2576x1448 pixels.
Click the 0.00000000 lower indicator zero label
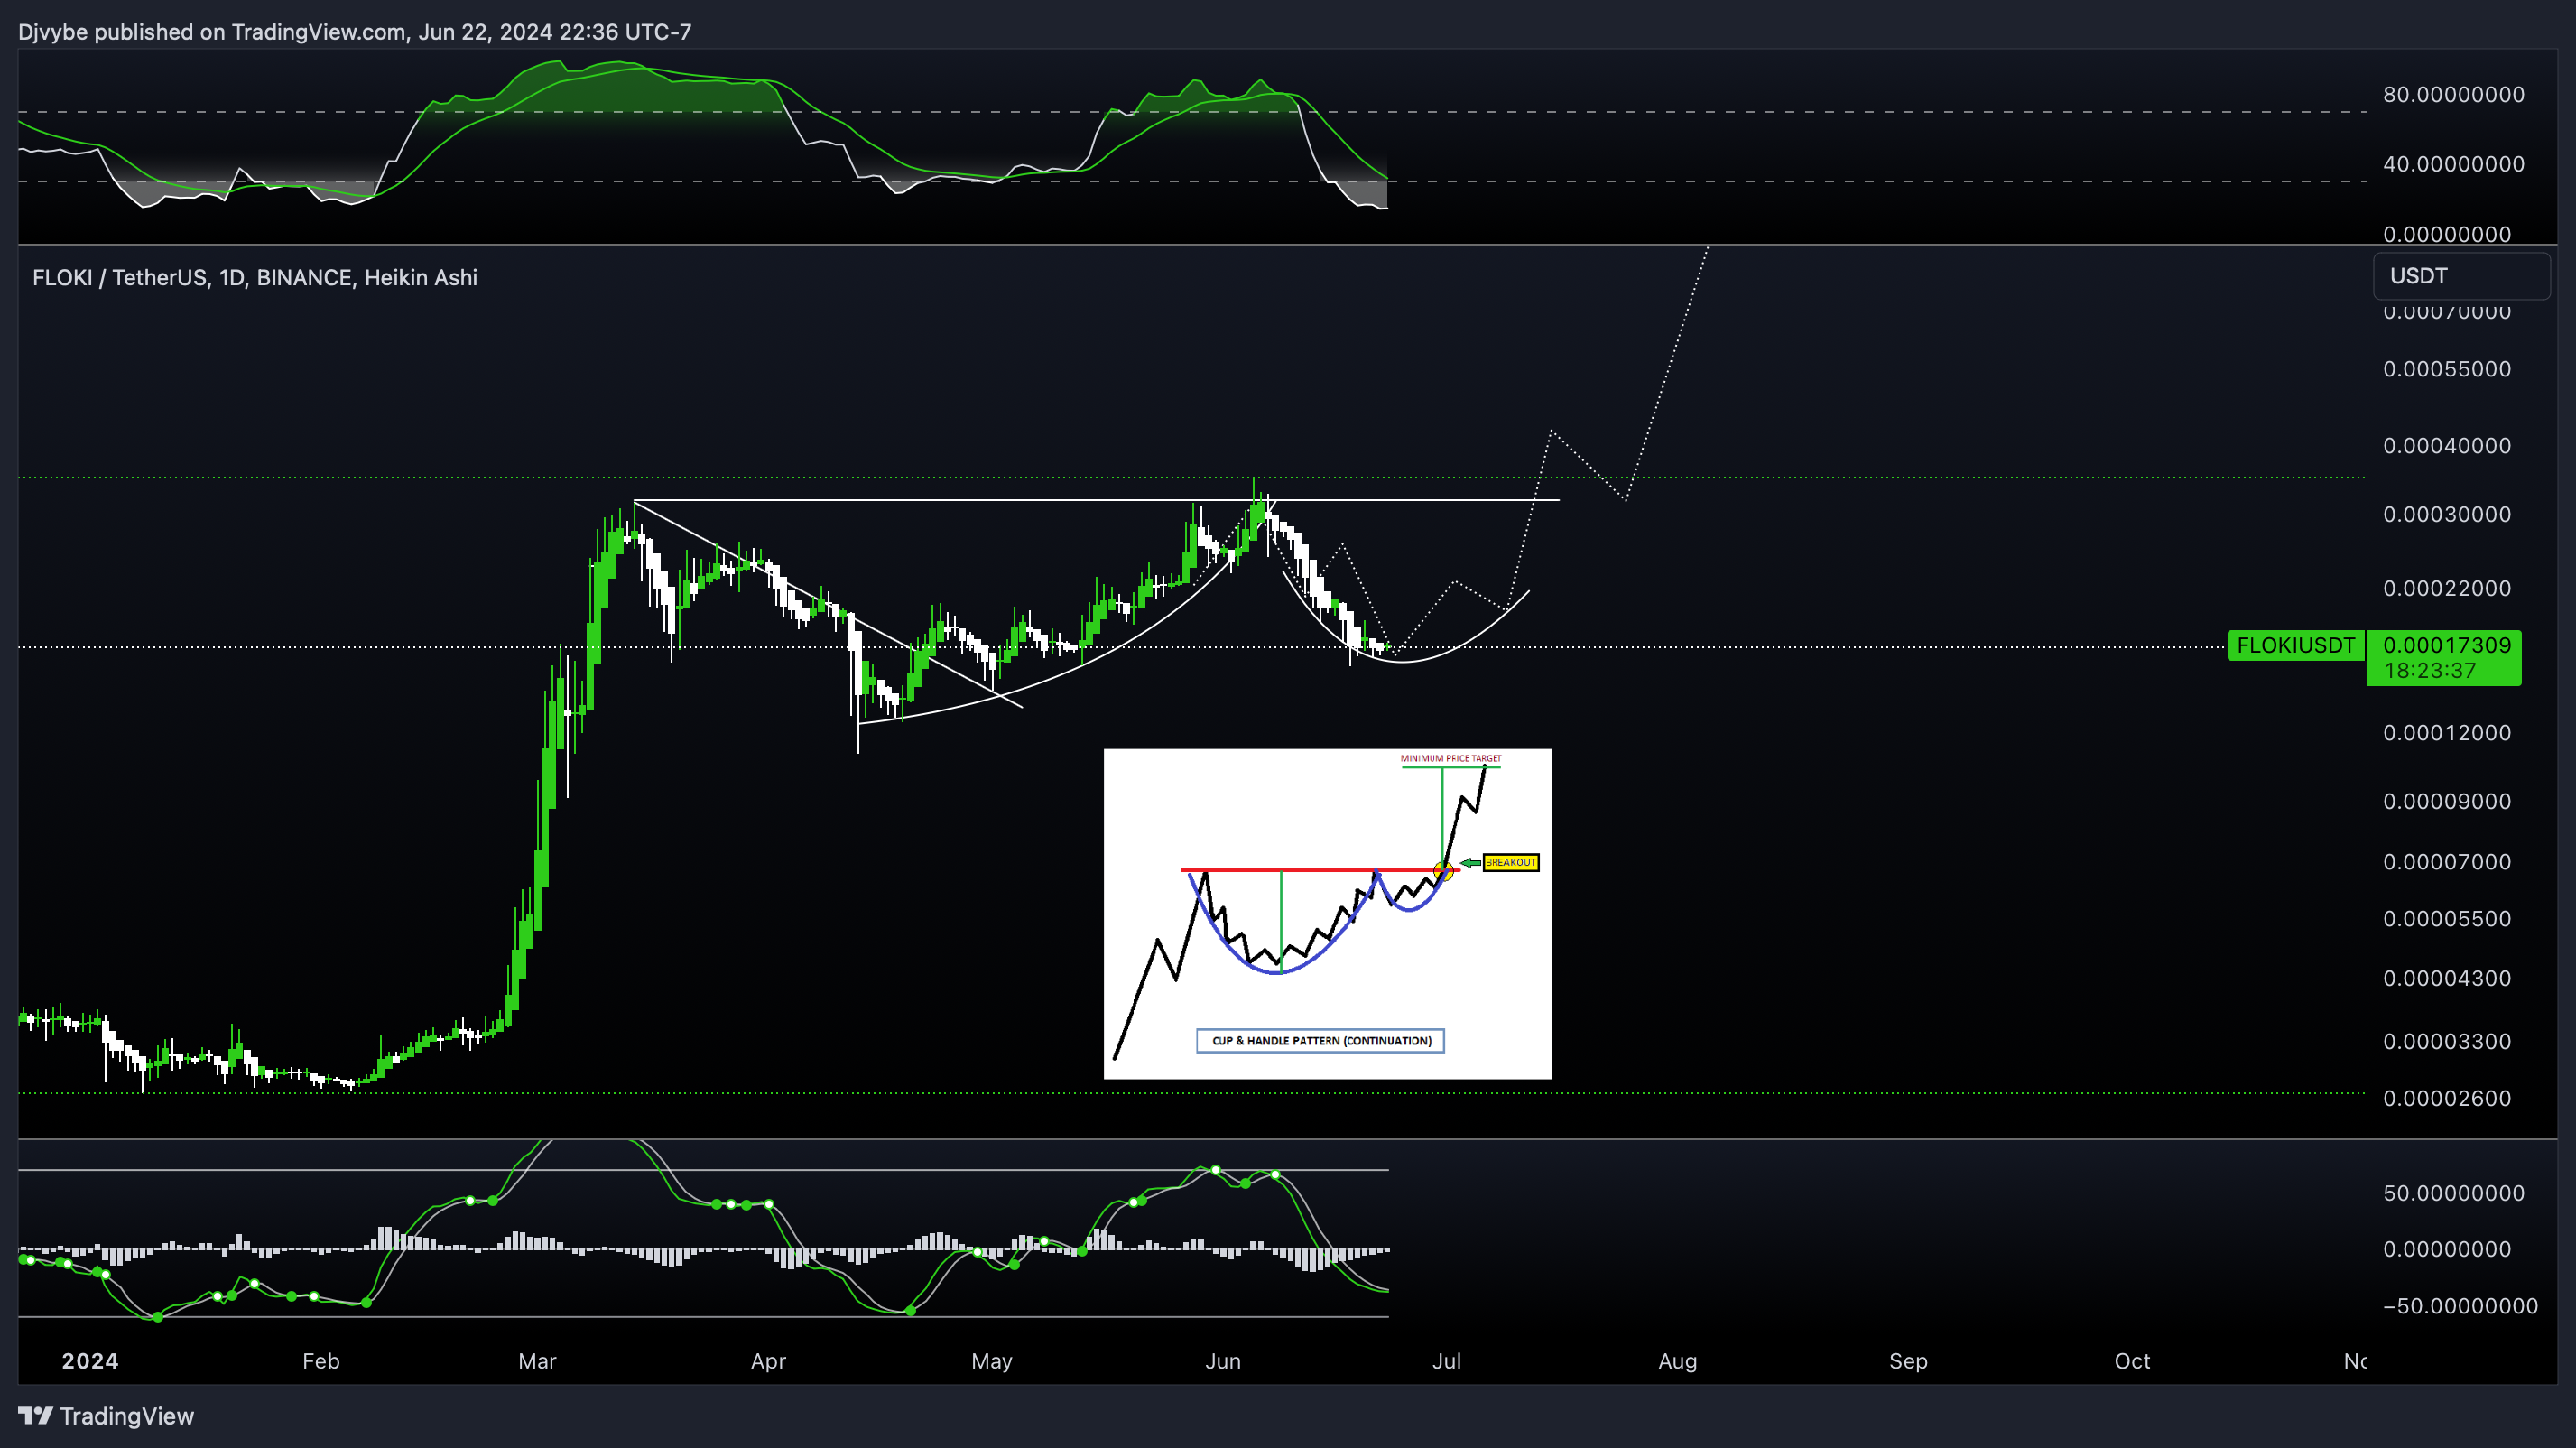2447,1249
